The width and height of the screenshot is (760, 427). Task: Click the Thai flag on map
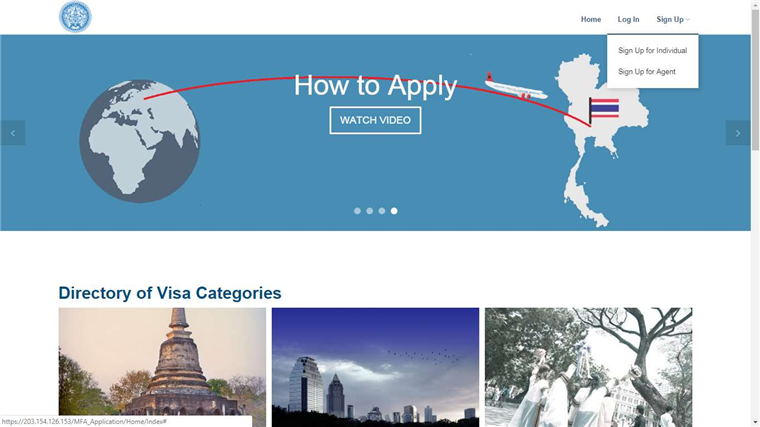(604, 110)
